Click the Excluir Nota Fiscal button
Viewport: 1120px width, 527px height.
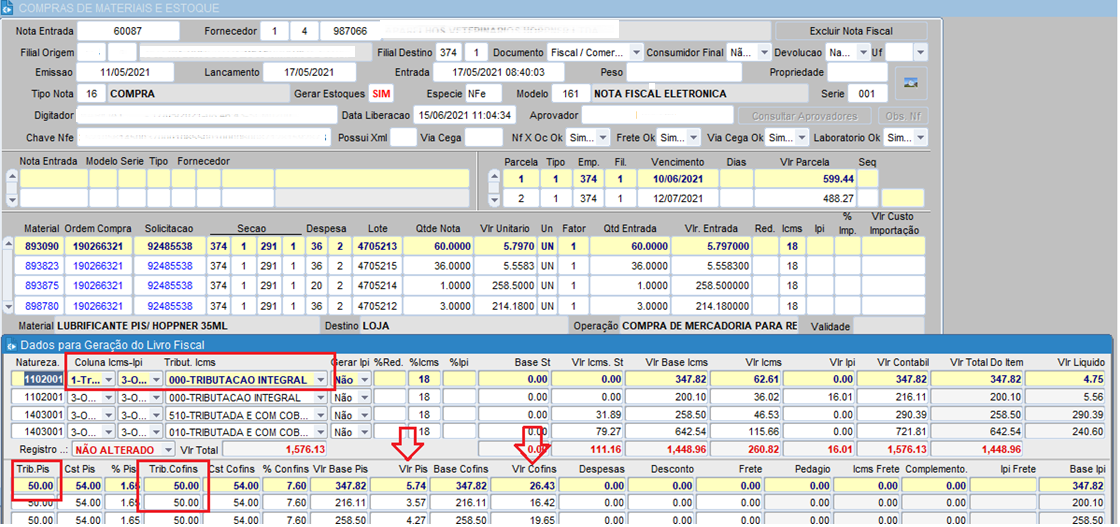pos(851,31)
